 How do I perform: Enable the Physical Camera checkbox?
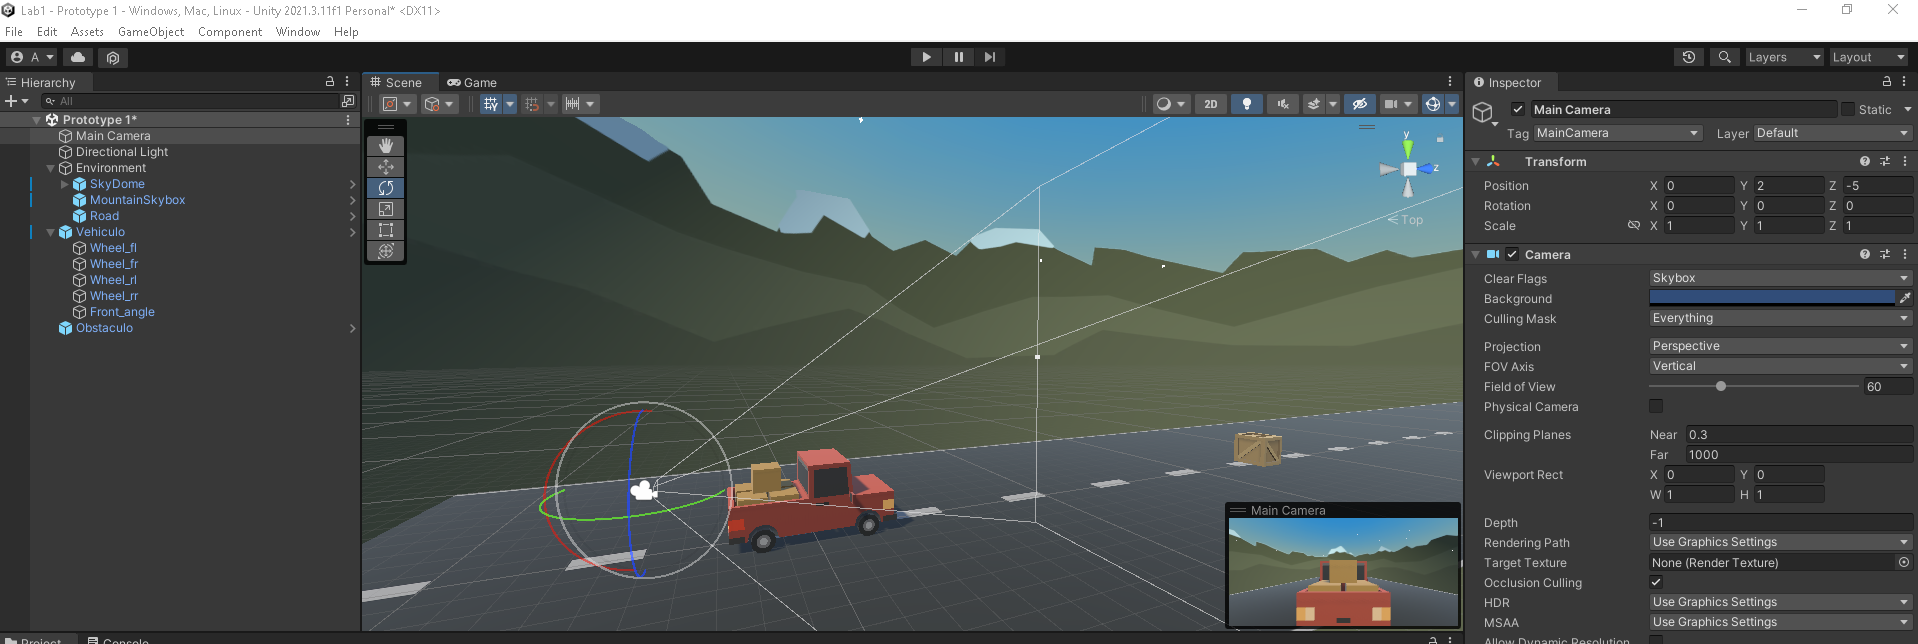pyautogui.click(x=1656, y=407)
